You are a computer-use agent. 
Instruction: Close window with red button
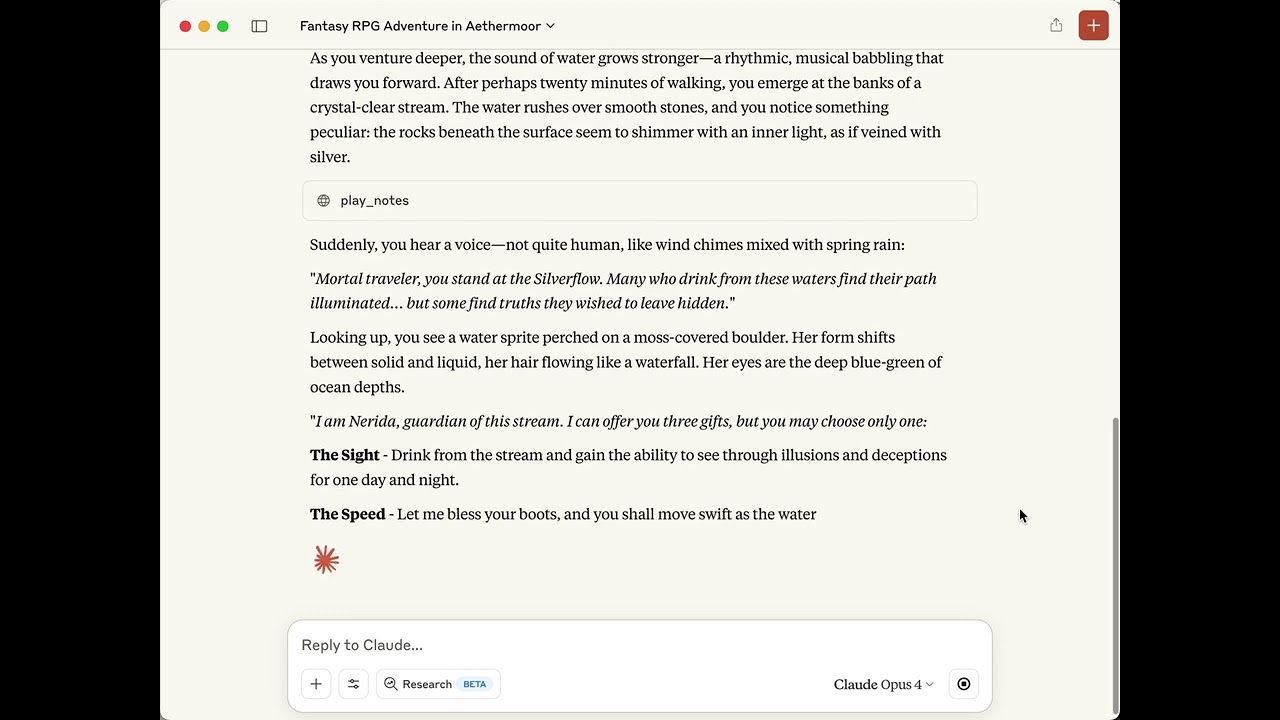coord(185,26)
